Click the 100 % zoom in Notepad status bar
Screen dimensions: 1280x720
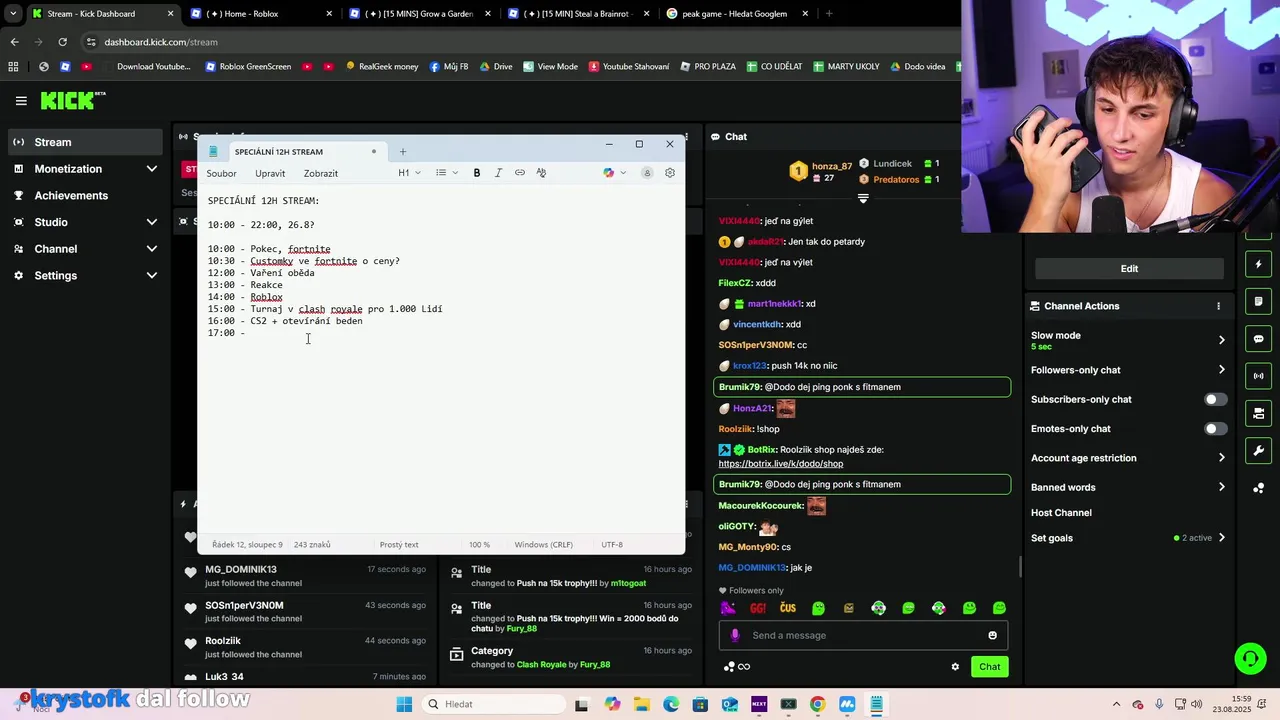pyautogui.click(x=480, y=545)
